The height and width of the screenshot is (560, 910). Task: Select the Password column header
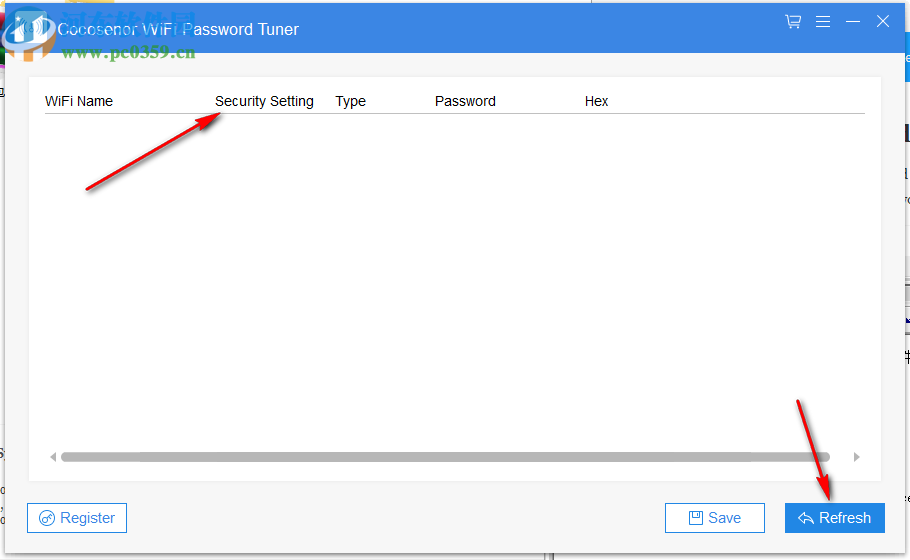465,101
